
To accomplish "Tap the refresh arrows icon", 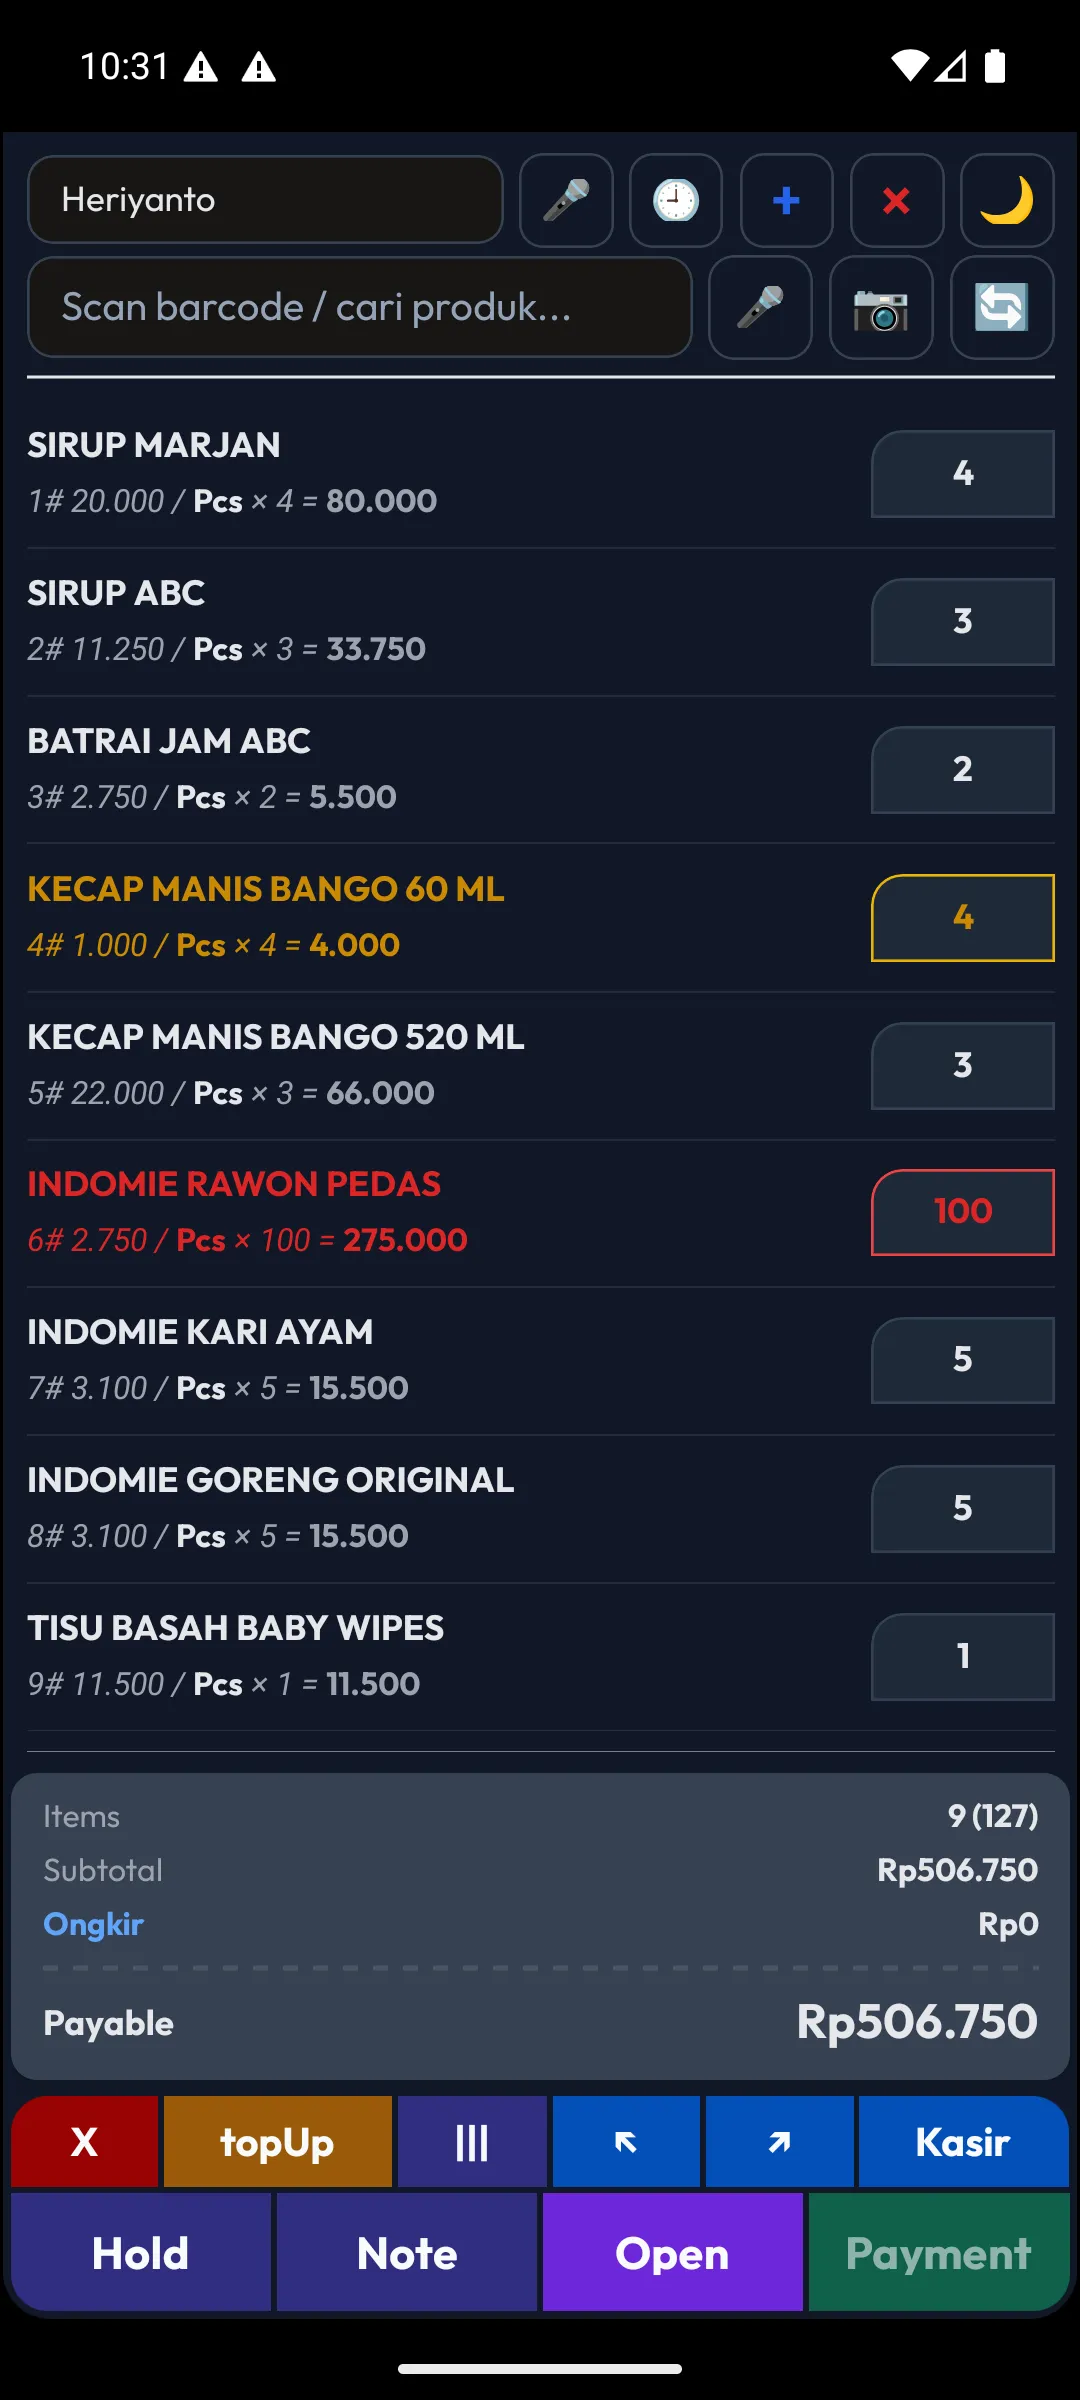I will pyautogui.click(x=1001, y=307).
